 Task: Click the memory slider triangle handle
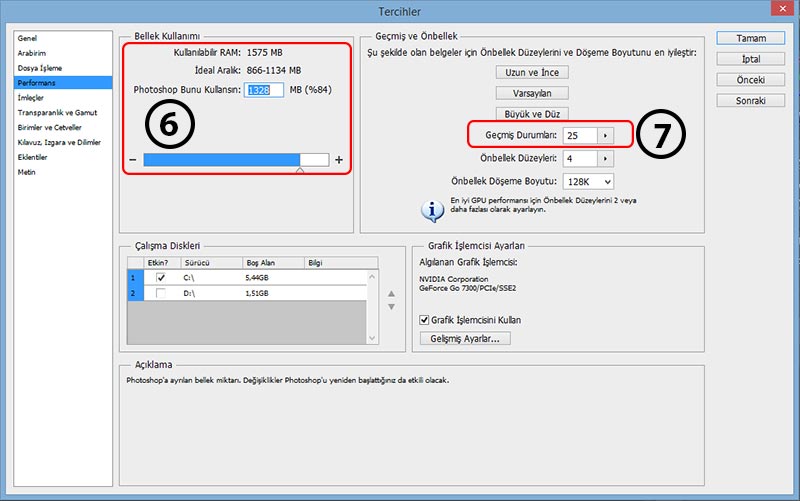pyautogui.click(x=300, y=170)
